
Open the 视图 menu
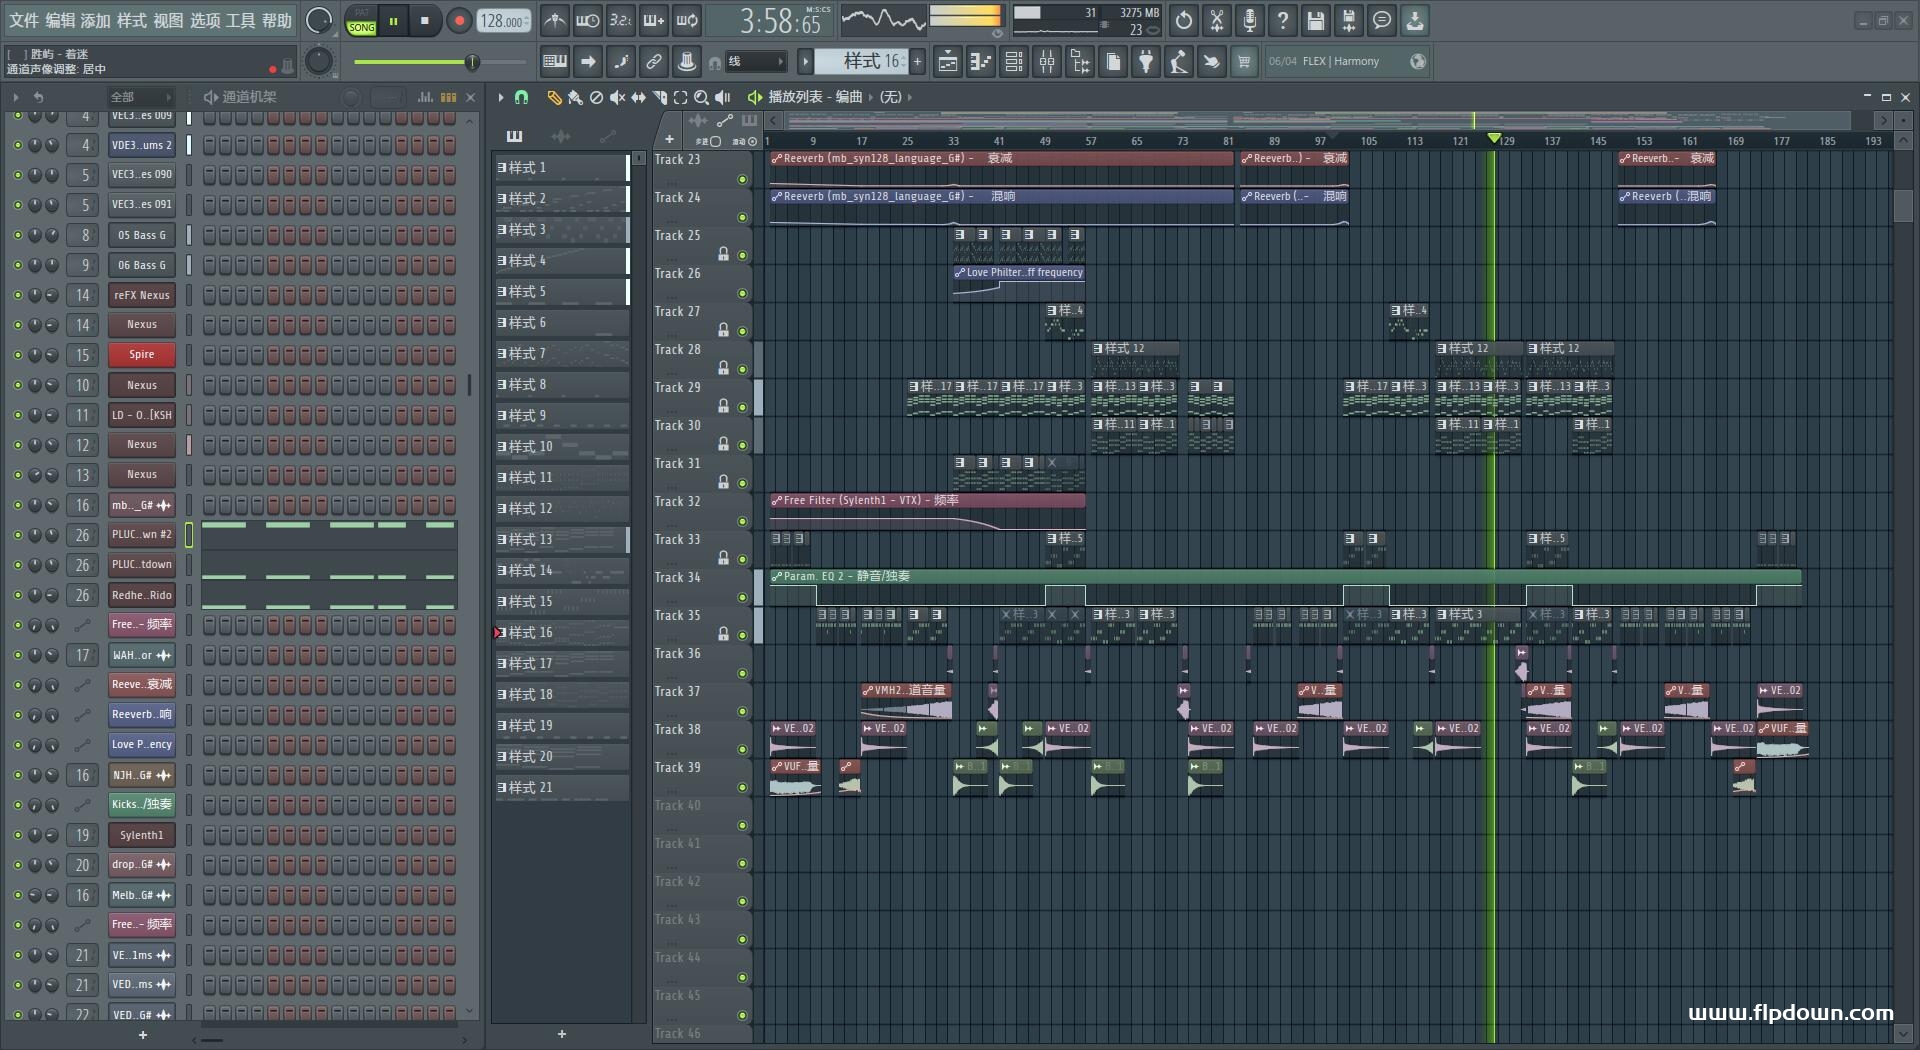tap(168, 21)
